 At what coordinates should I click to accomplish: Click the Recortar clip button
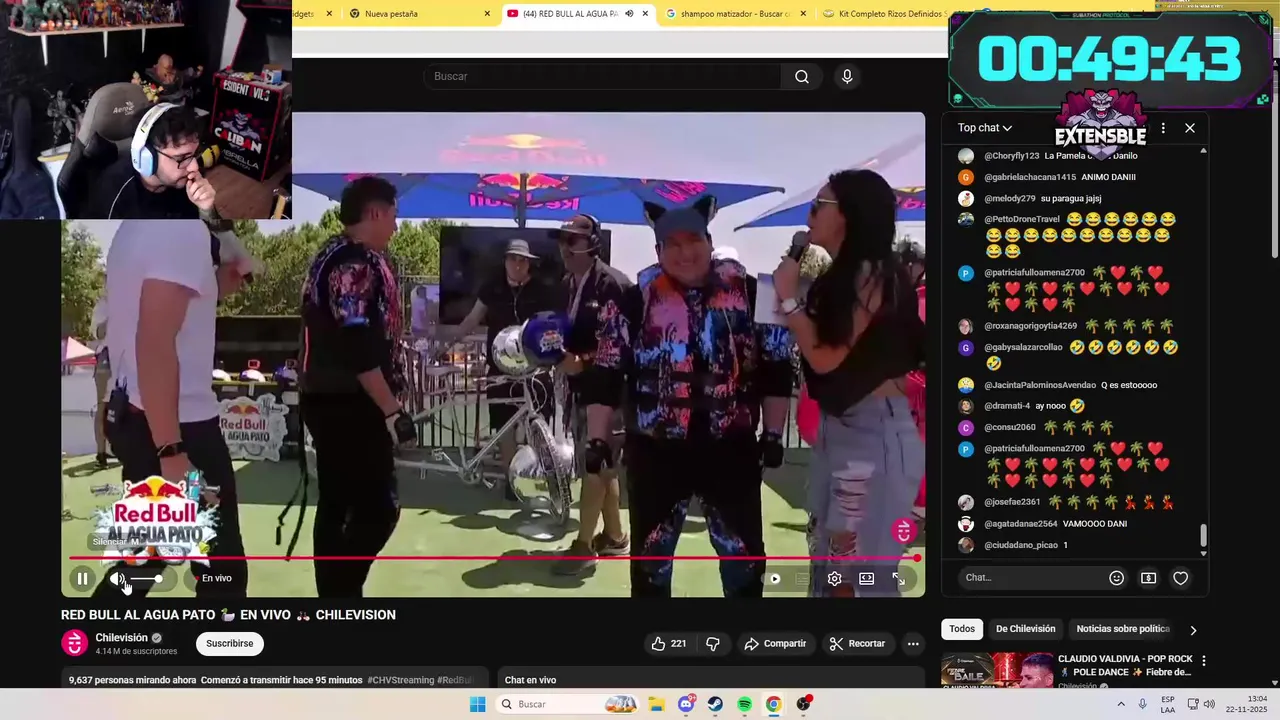click(x=858, y=643)
